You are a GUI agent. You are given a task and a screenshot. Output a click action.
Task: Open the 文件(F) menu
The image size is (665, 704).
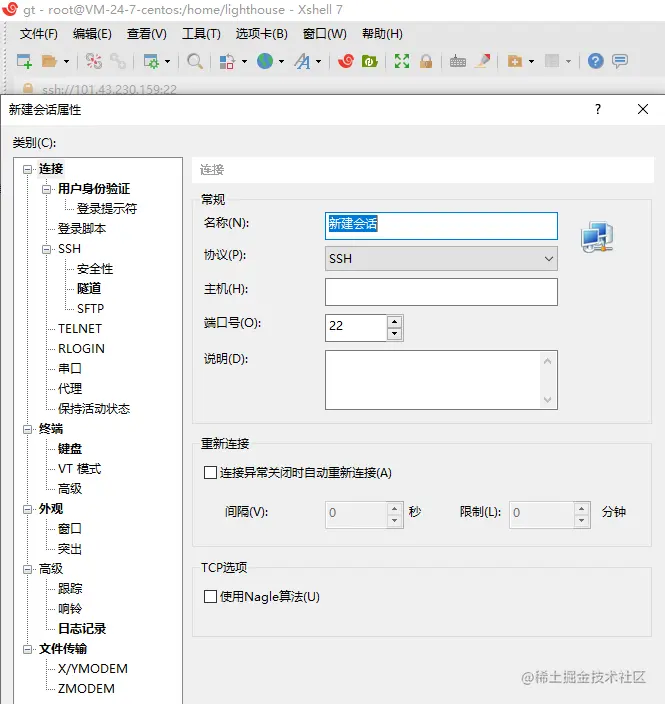(x=39, y=34)
